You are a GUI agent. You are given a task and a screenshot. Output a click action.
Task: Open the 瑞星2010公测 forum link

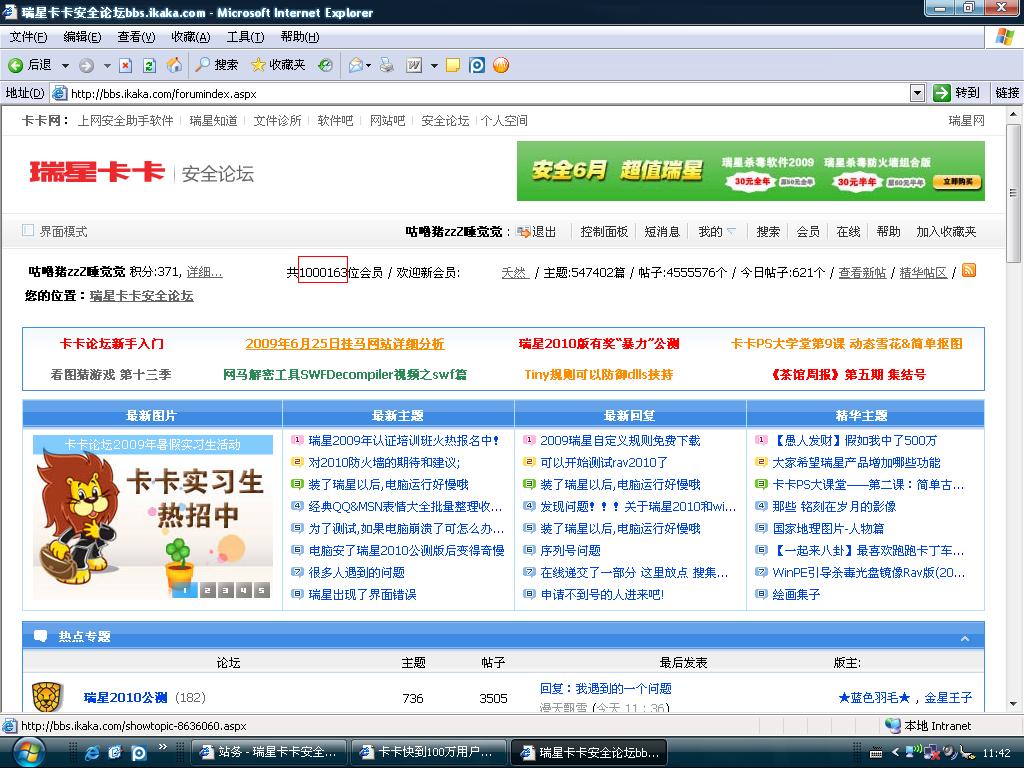coord(125,697)
